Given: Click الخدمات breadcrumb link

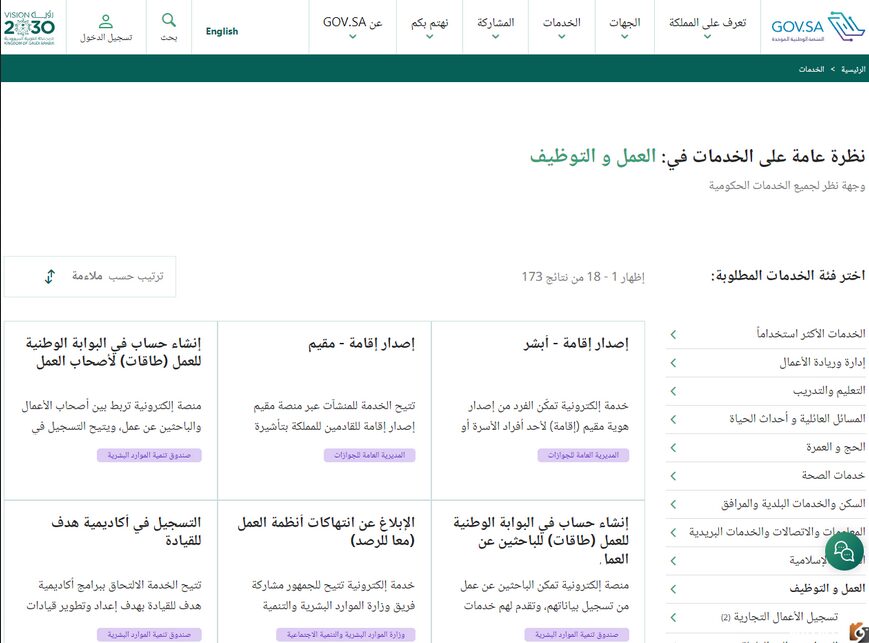Looking at the screenshot, I should (x=811, y=69).
